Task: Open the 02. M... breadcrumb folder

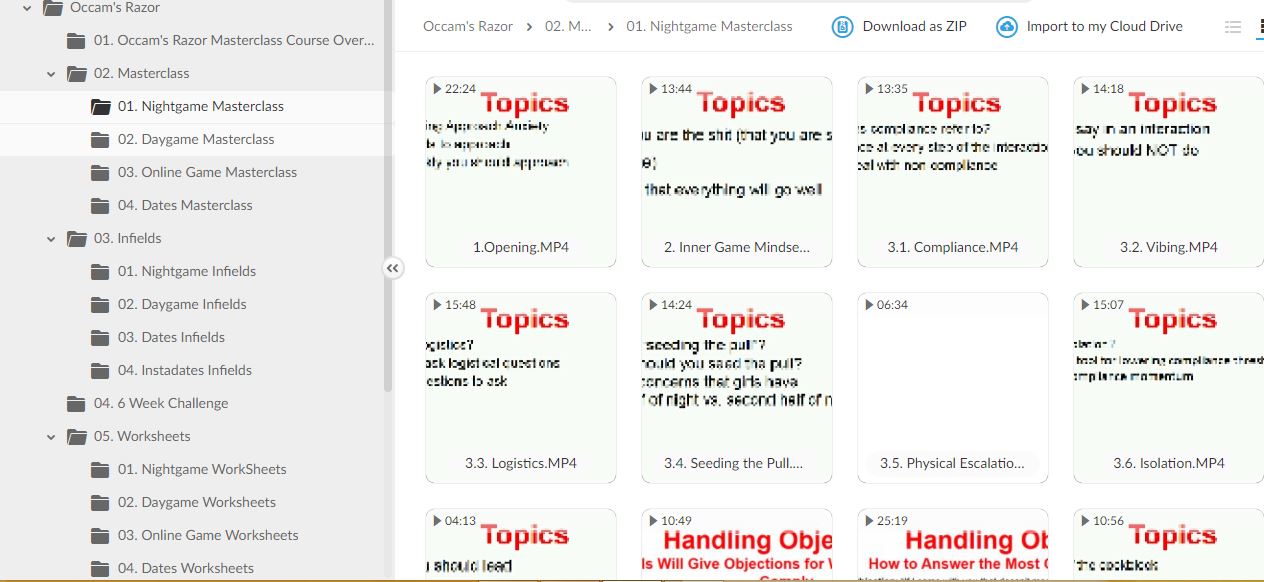Action: coord(567,27)
